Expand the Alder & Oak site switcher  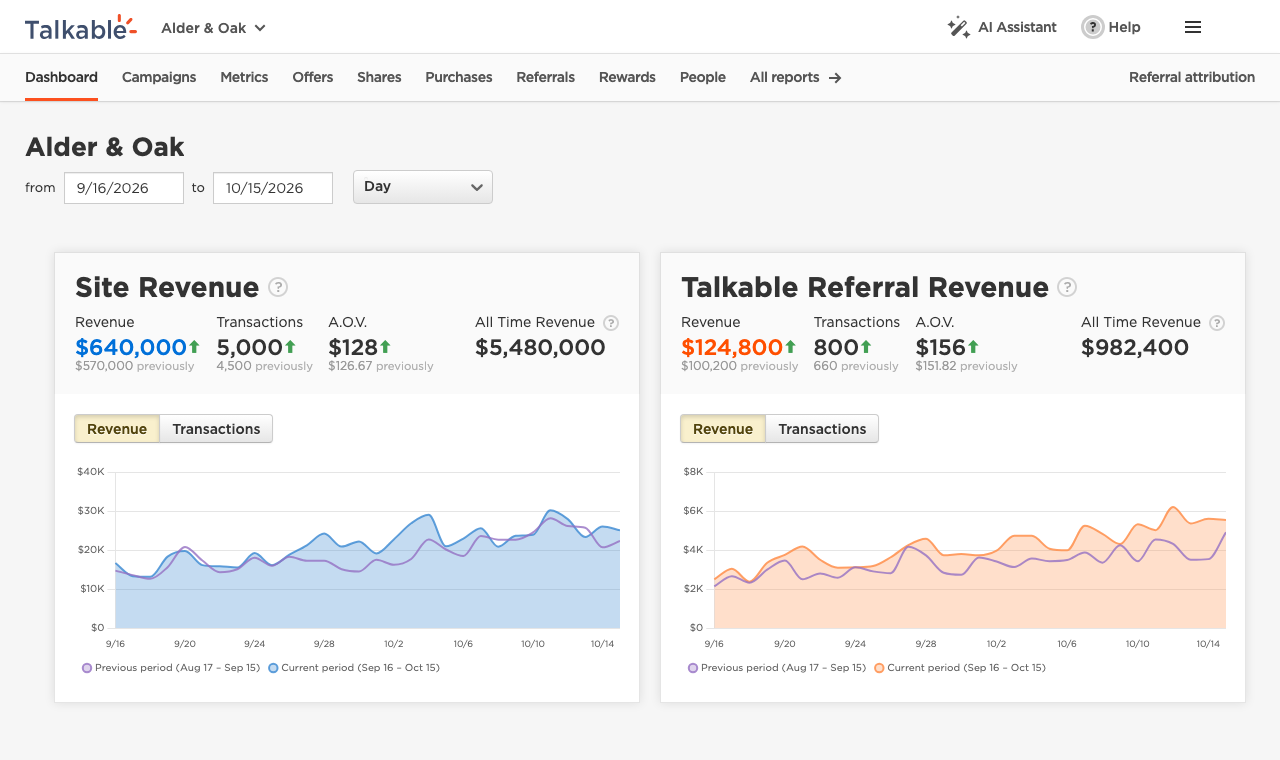214,28
